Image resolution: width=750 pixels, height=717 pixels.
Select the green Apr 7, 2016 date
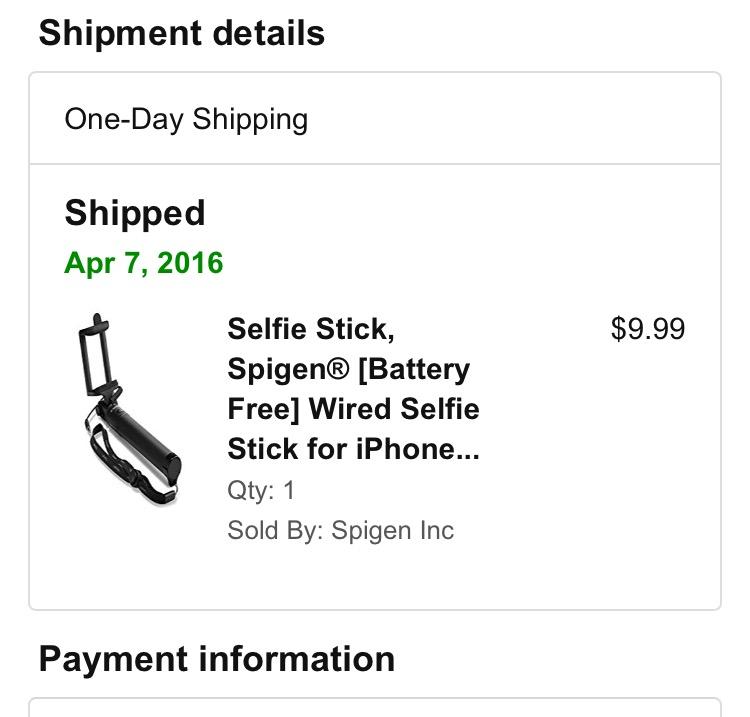tap(144, 263)
